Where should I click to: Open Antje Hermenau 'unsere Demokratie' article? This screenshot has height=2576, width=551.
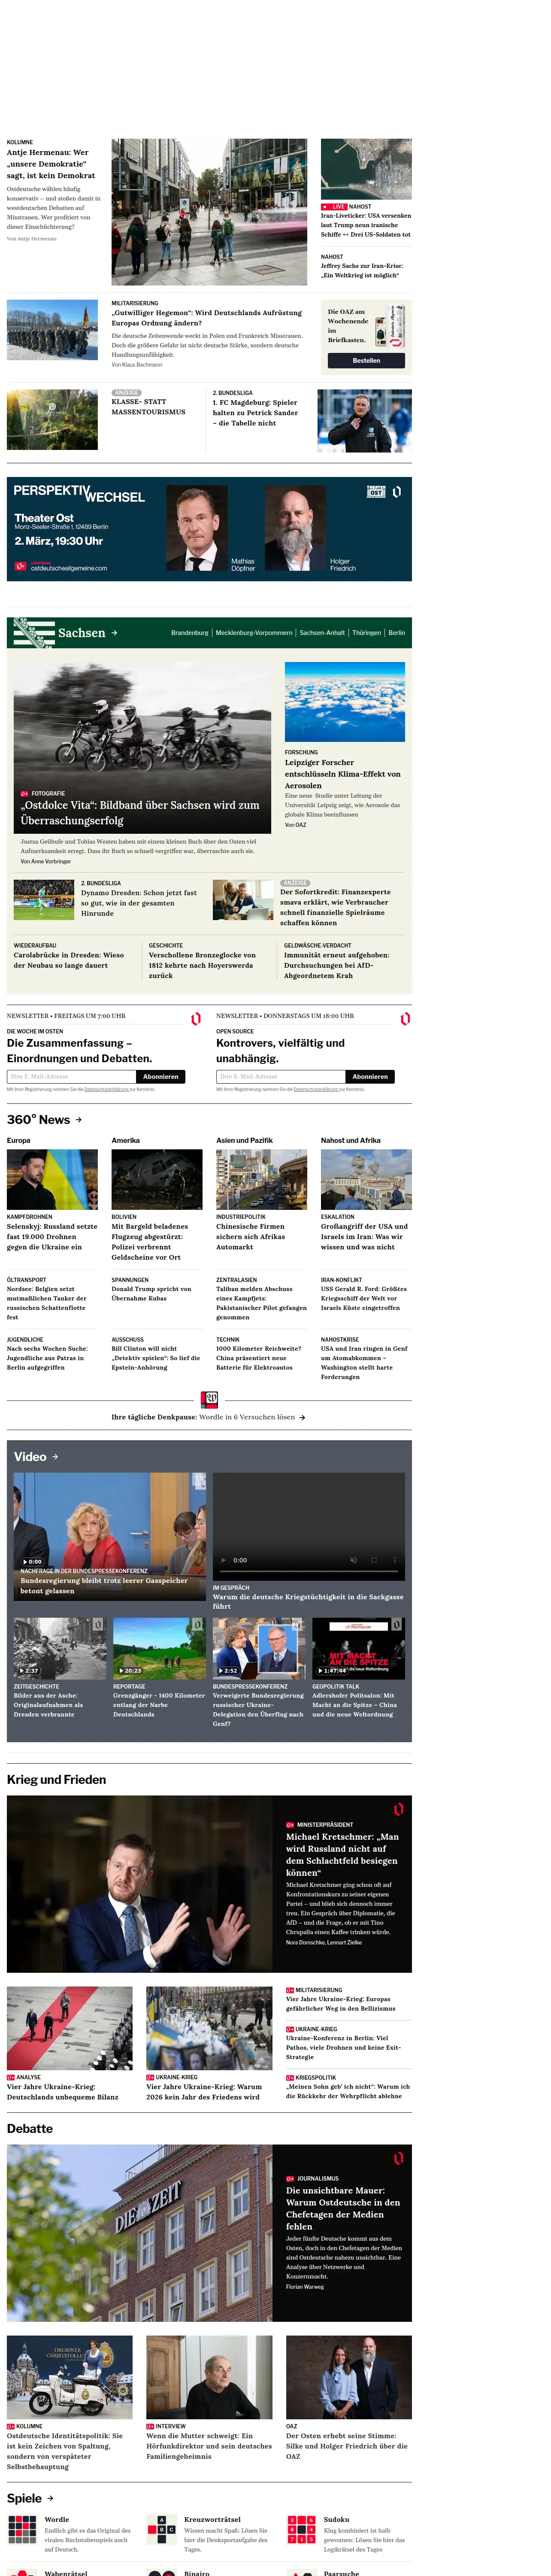pos(51,164)
